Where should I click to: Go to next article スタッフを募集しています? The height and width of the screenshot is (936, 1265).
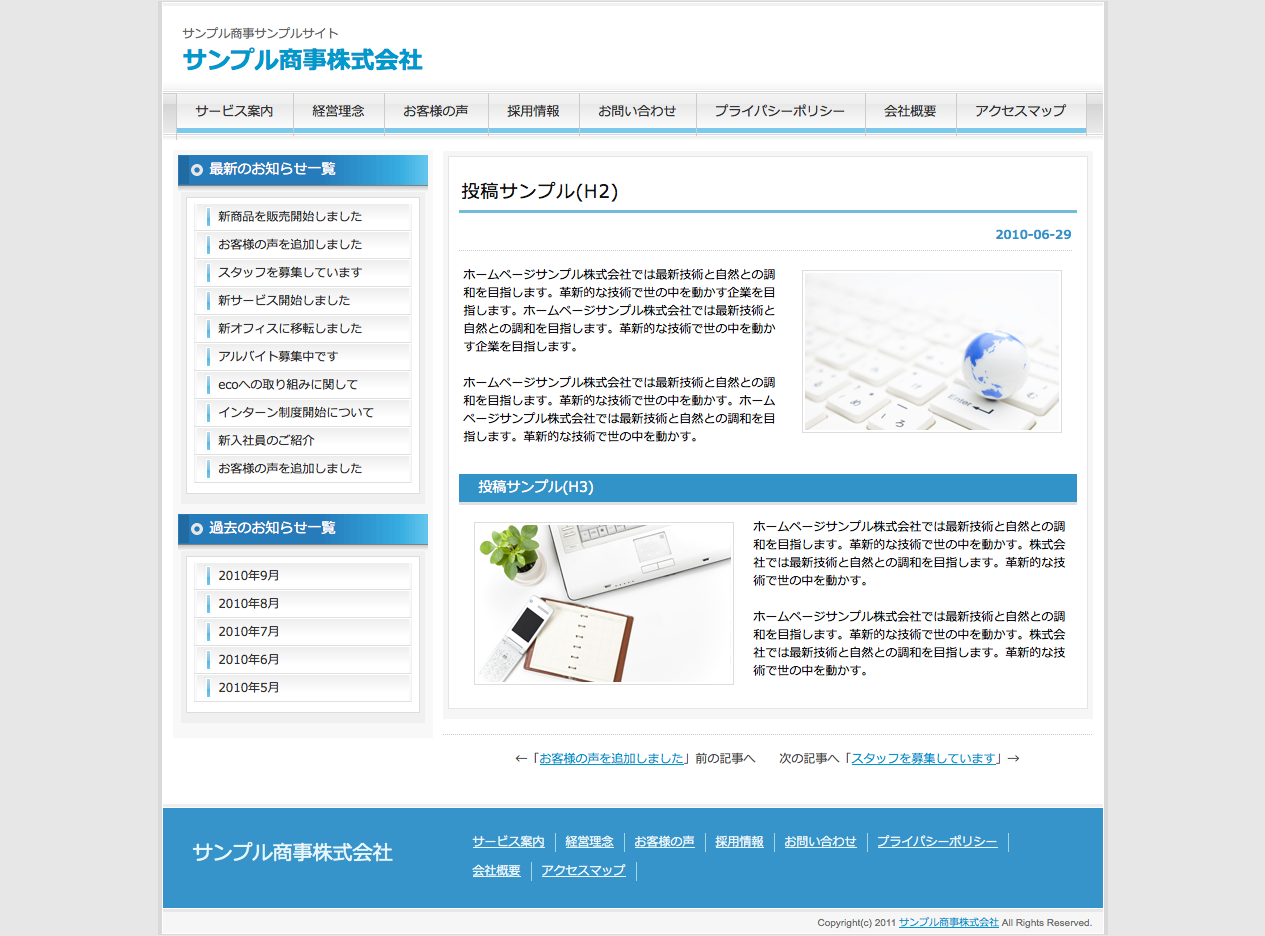[x=923, y=759]
